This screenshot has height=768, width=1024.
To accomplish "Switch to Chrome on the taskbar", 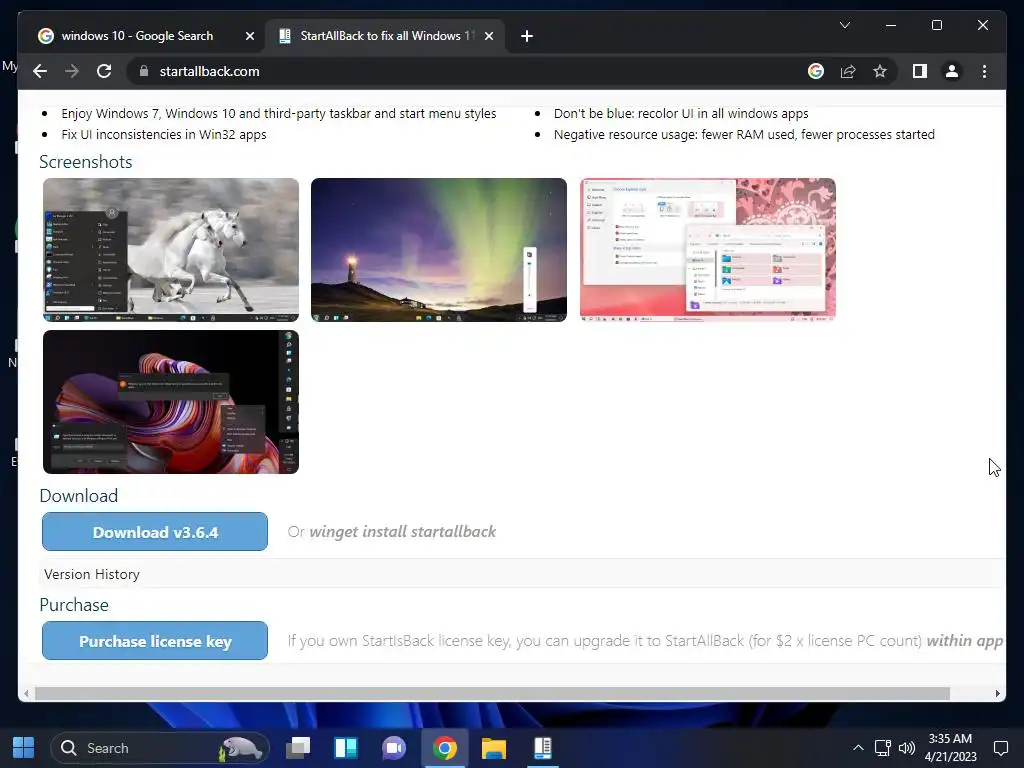I will [445, 748].
